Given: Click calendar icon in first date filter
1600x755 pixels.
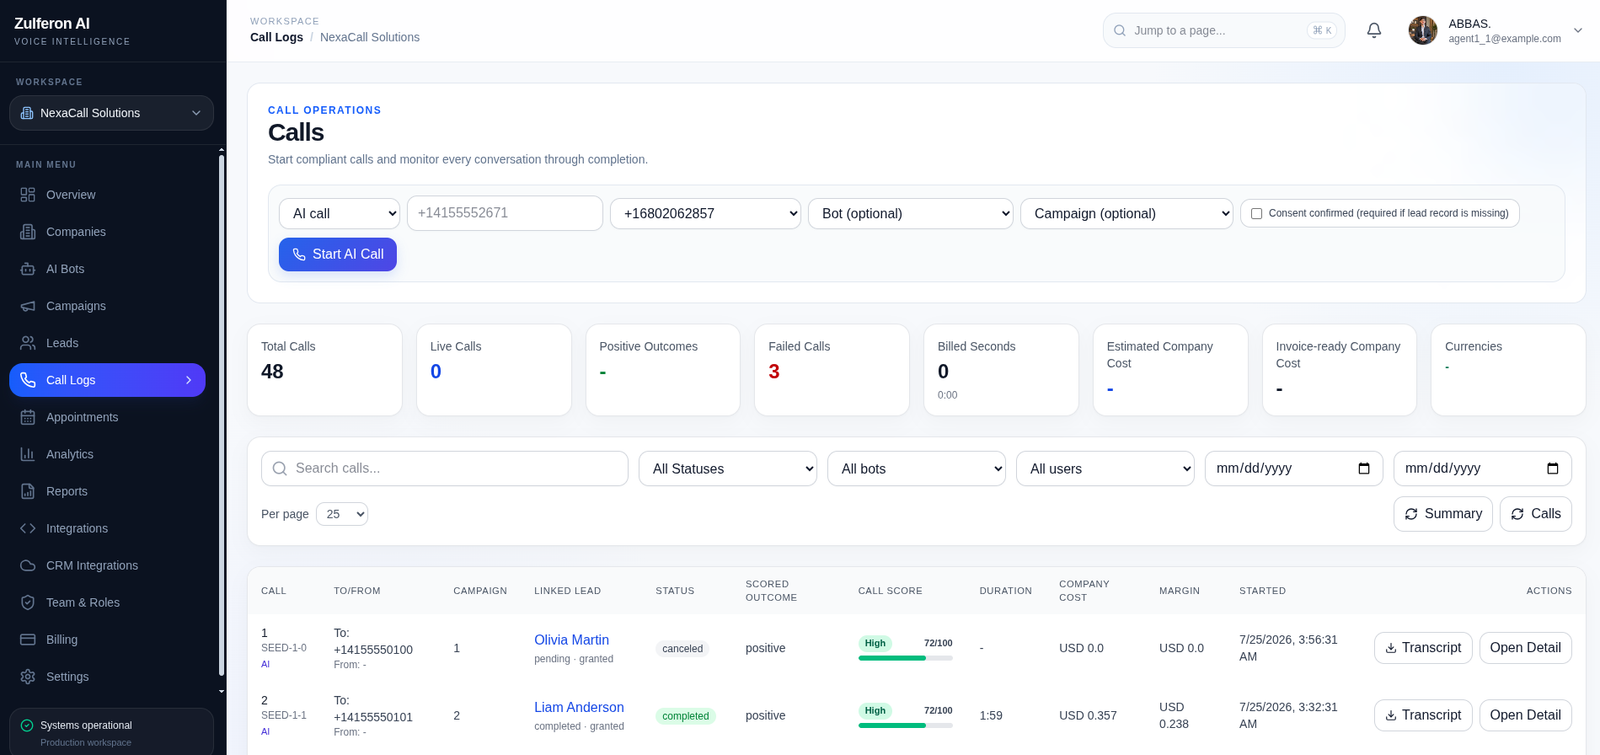Looking at the screenshot, I should (x=1364, y=468).
